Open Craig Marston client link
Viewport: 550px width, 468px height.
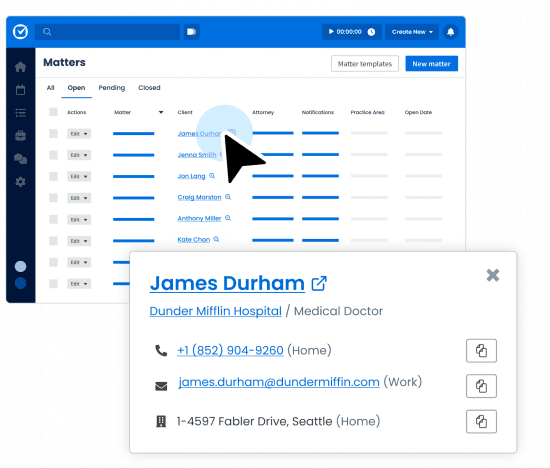tap(199, 197)
